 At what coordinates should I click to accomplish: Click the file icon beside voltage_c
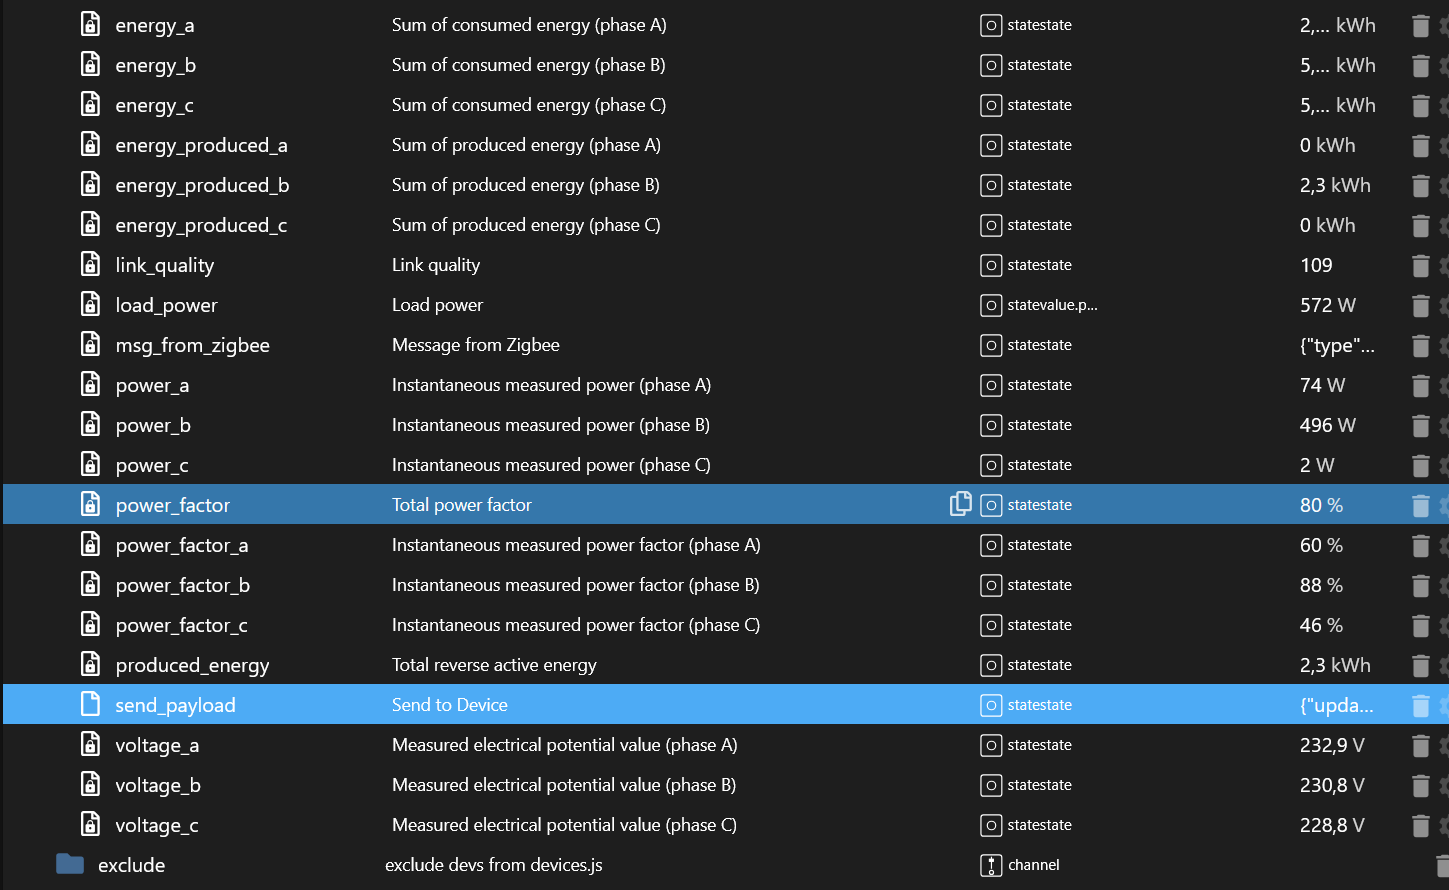(x=90, y=824)
